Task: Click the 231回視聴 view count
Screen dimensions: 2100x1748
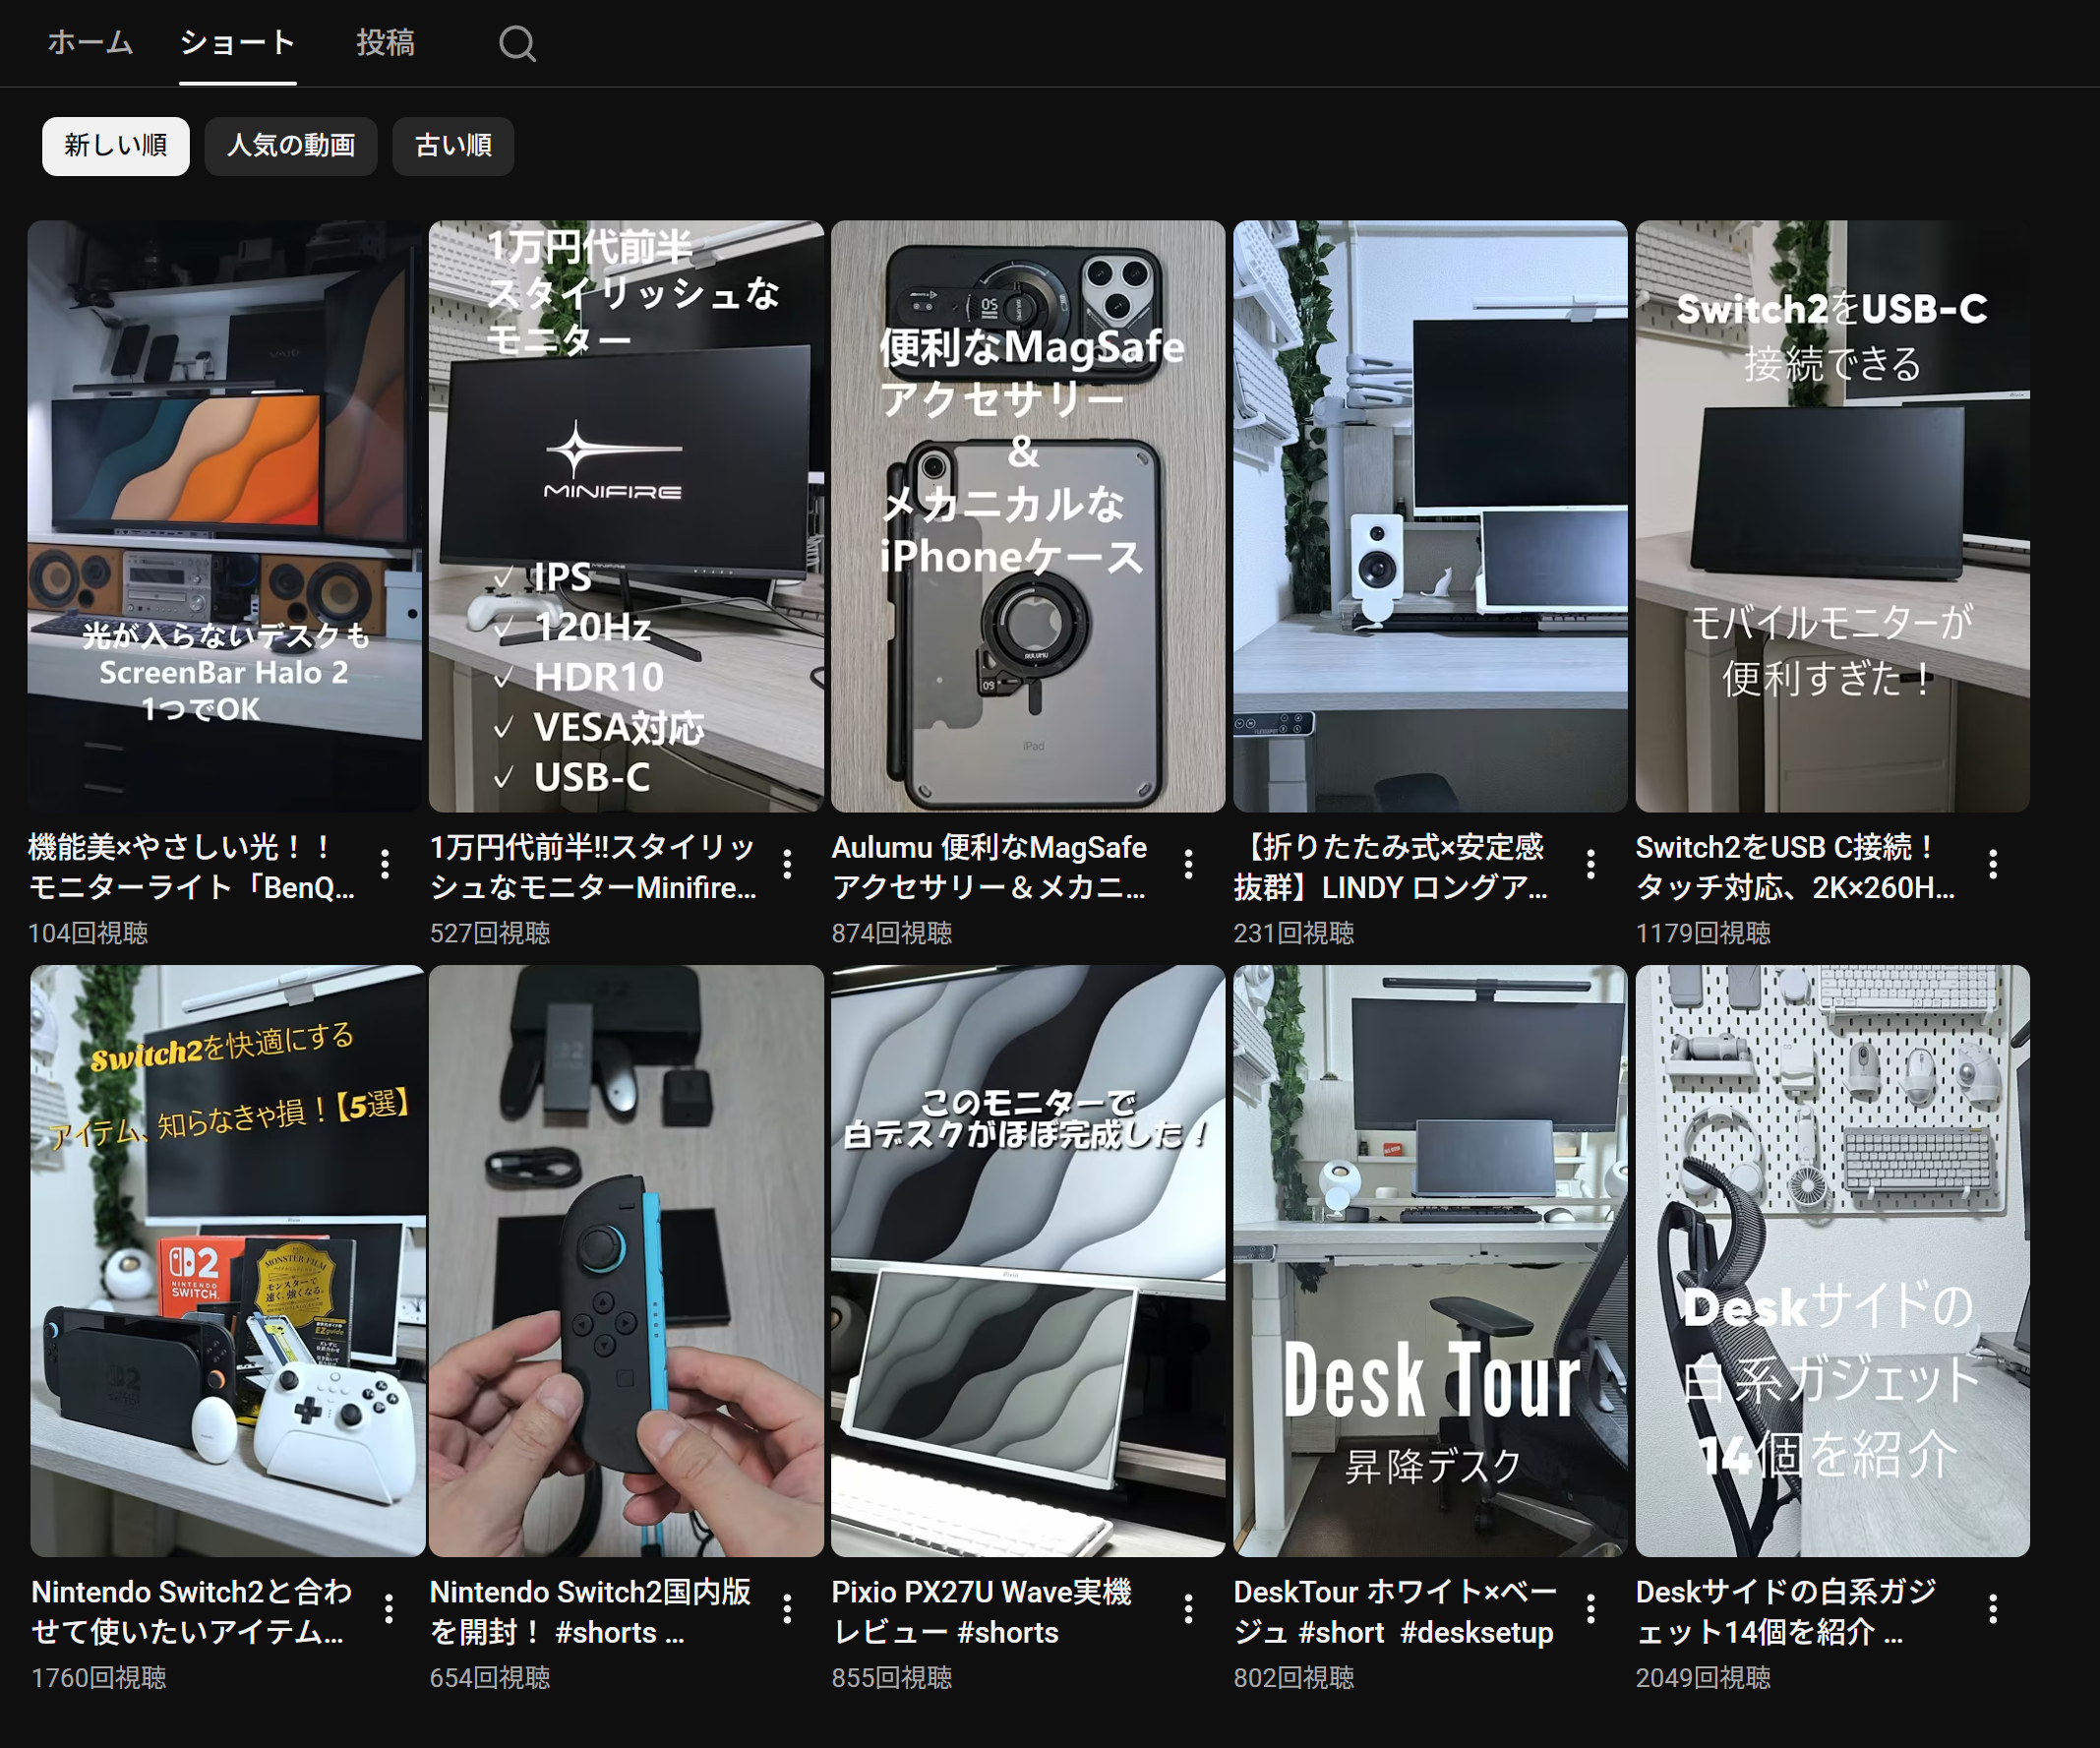Action: click(x=1294, y=933)
